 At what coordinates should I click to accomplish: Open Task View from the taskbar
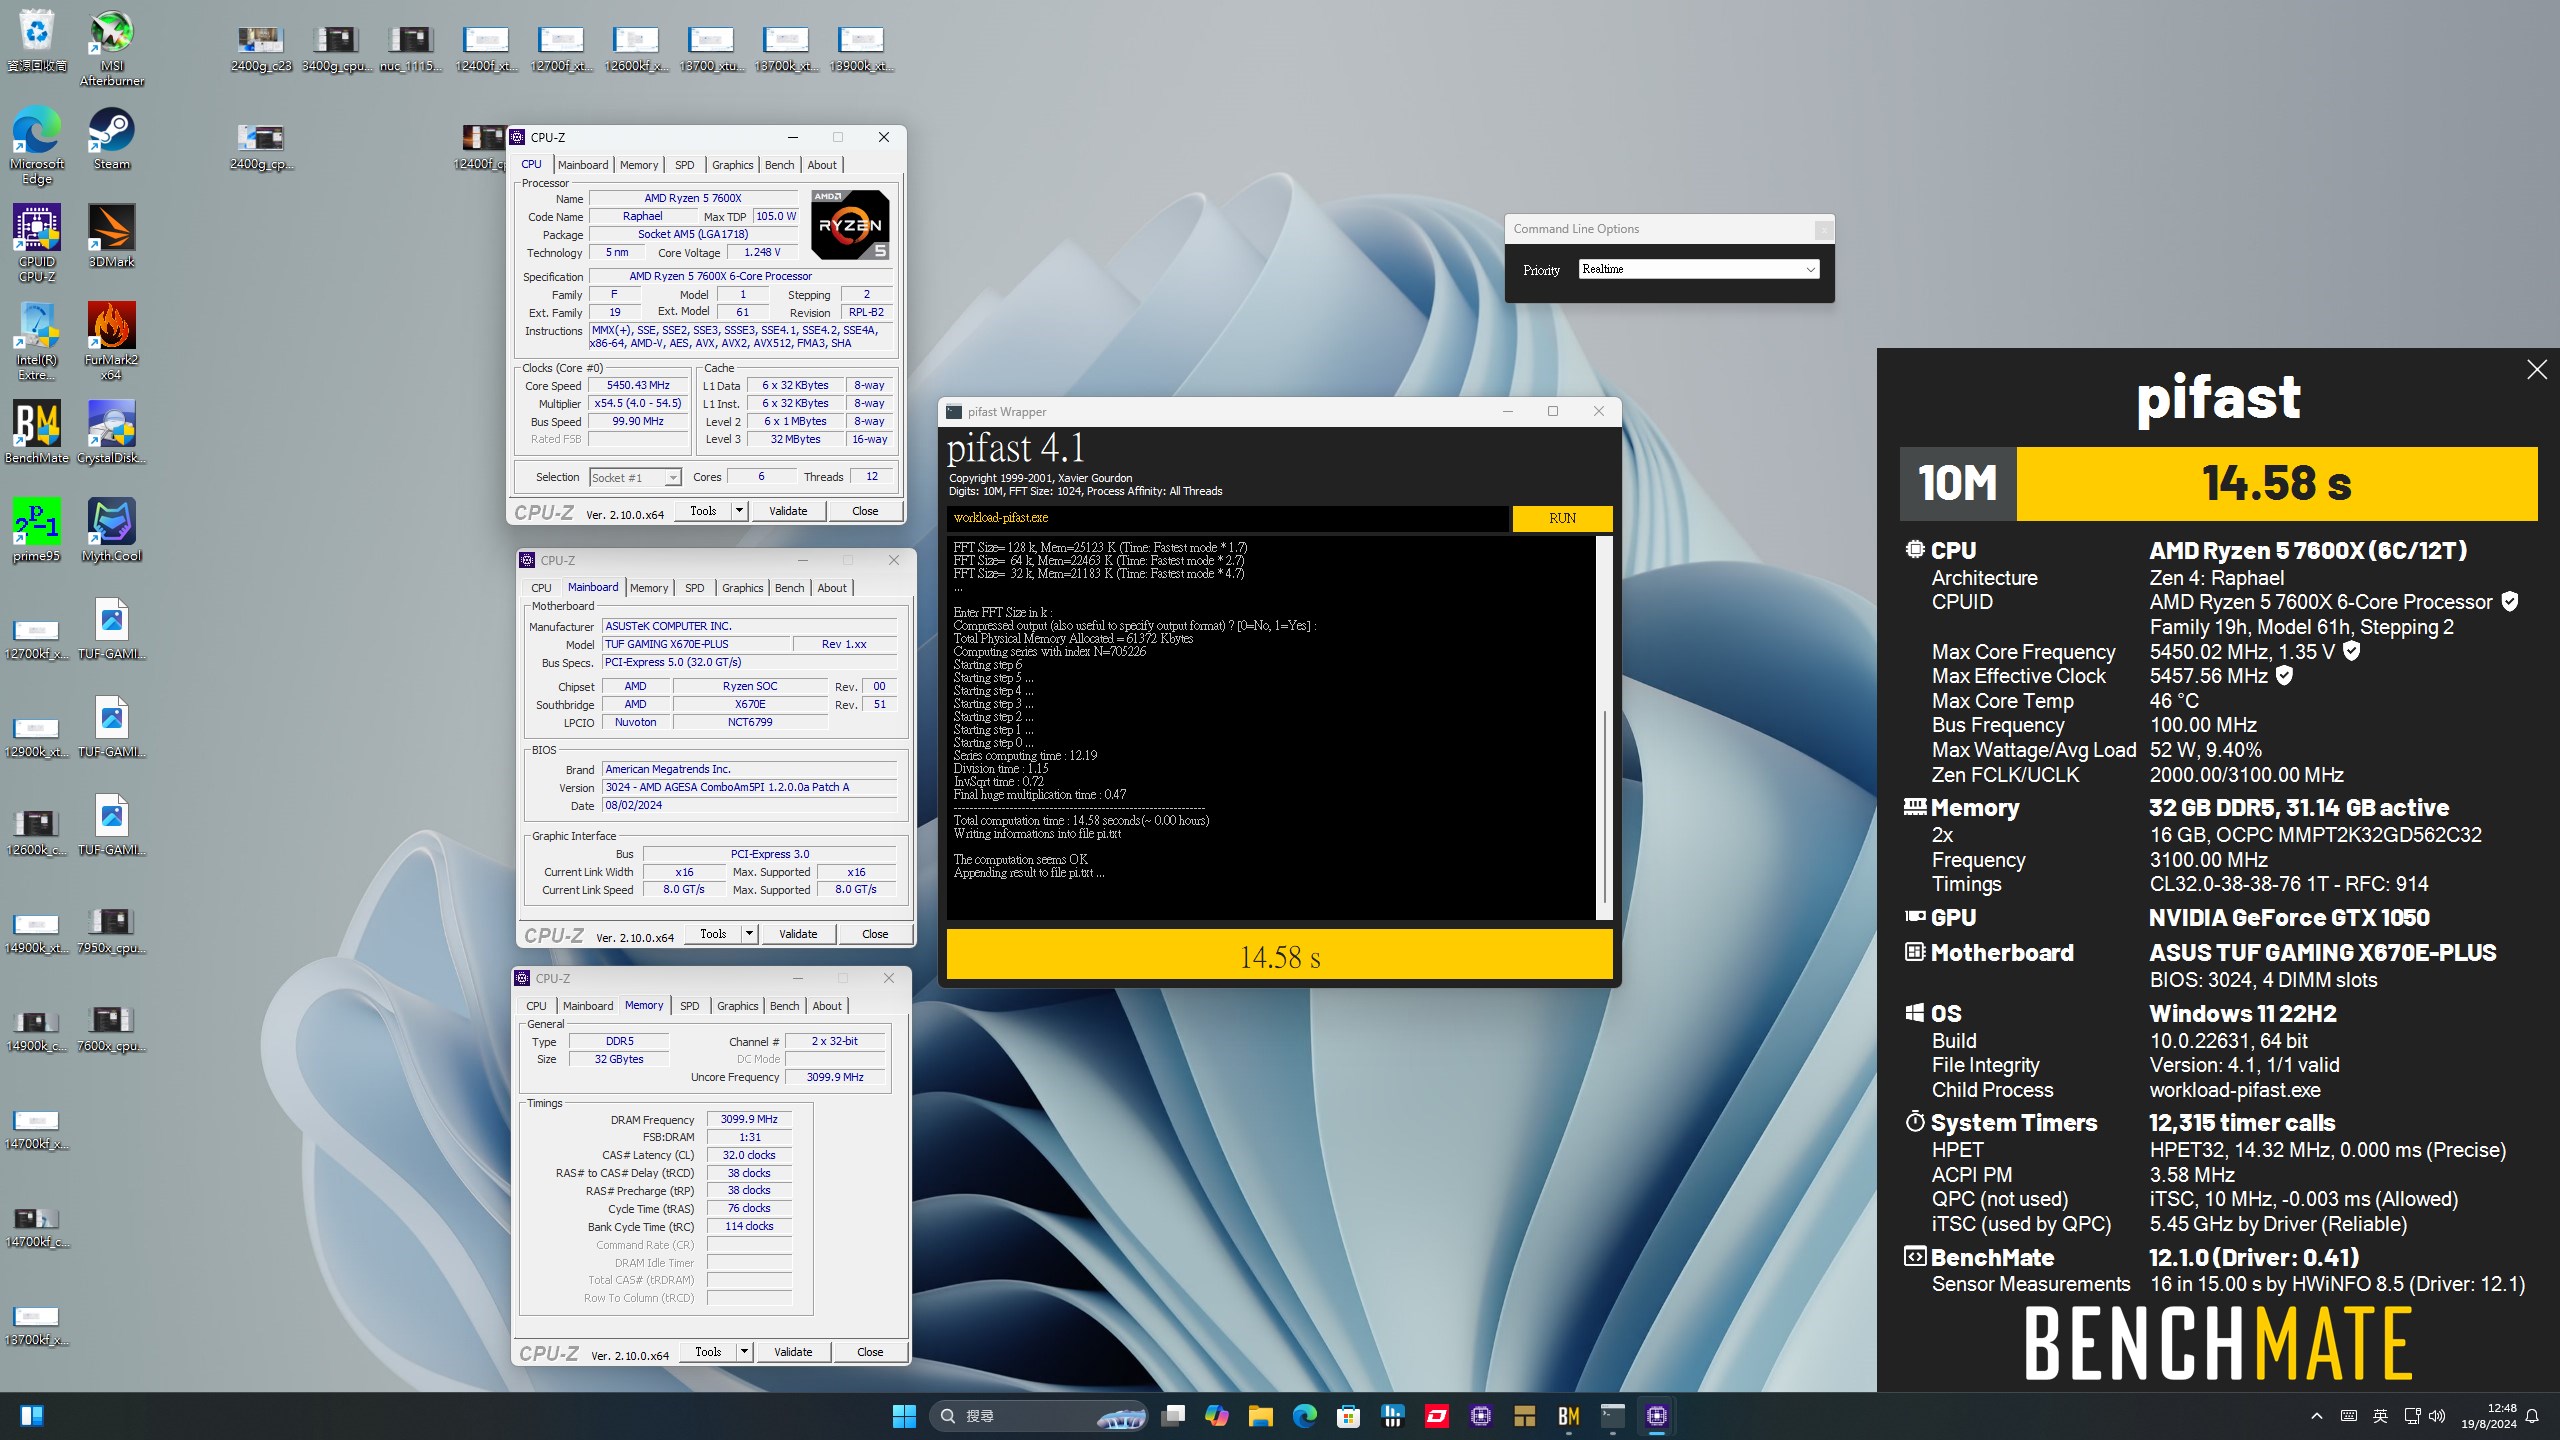pyautogui.click(x=1173, y=1416)
